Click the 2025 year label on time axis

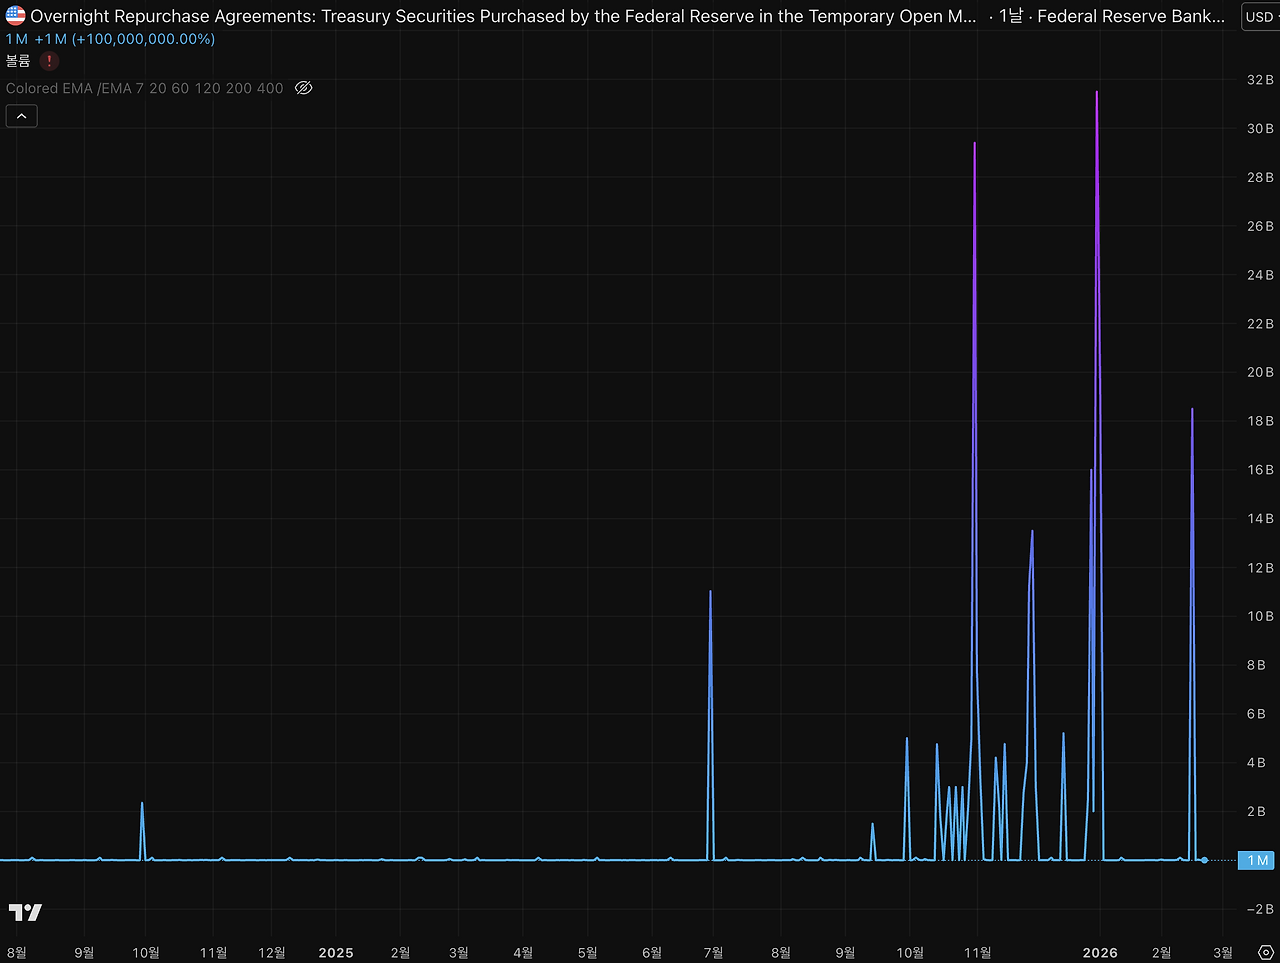(336, 953)
